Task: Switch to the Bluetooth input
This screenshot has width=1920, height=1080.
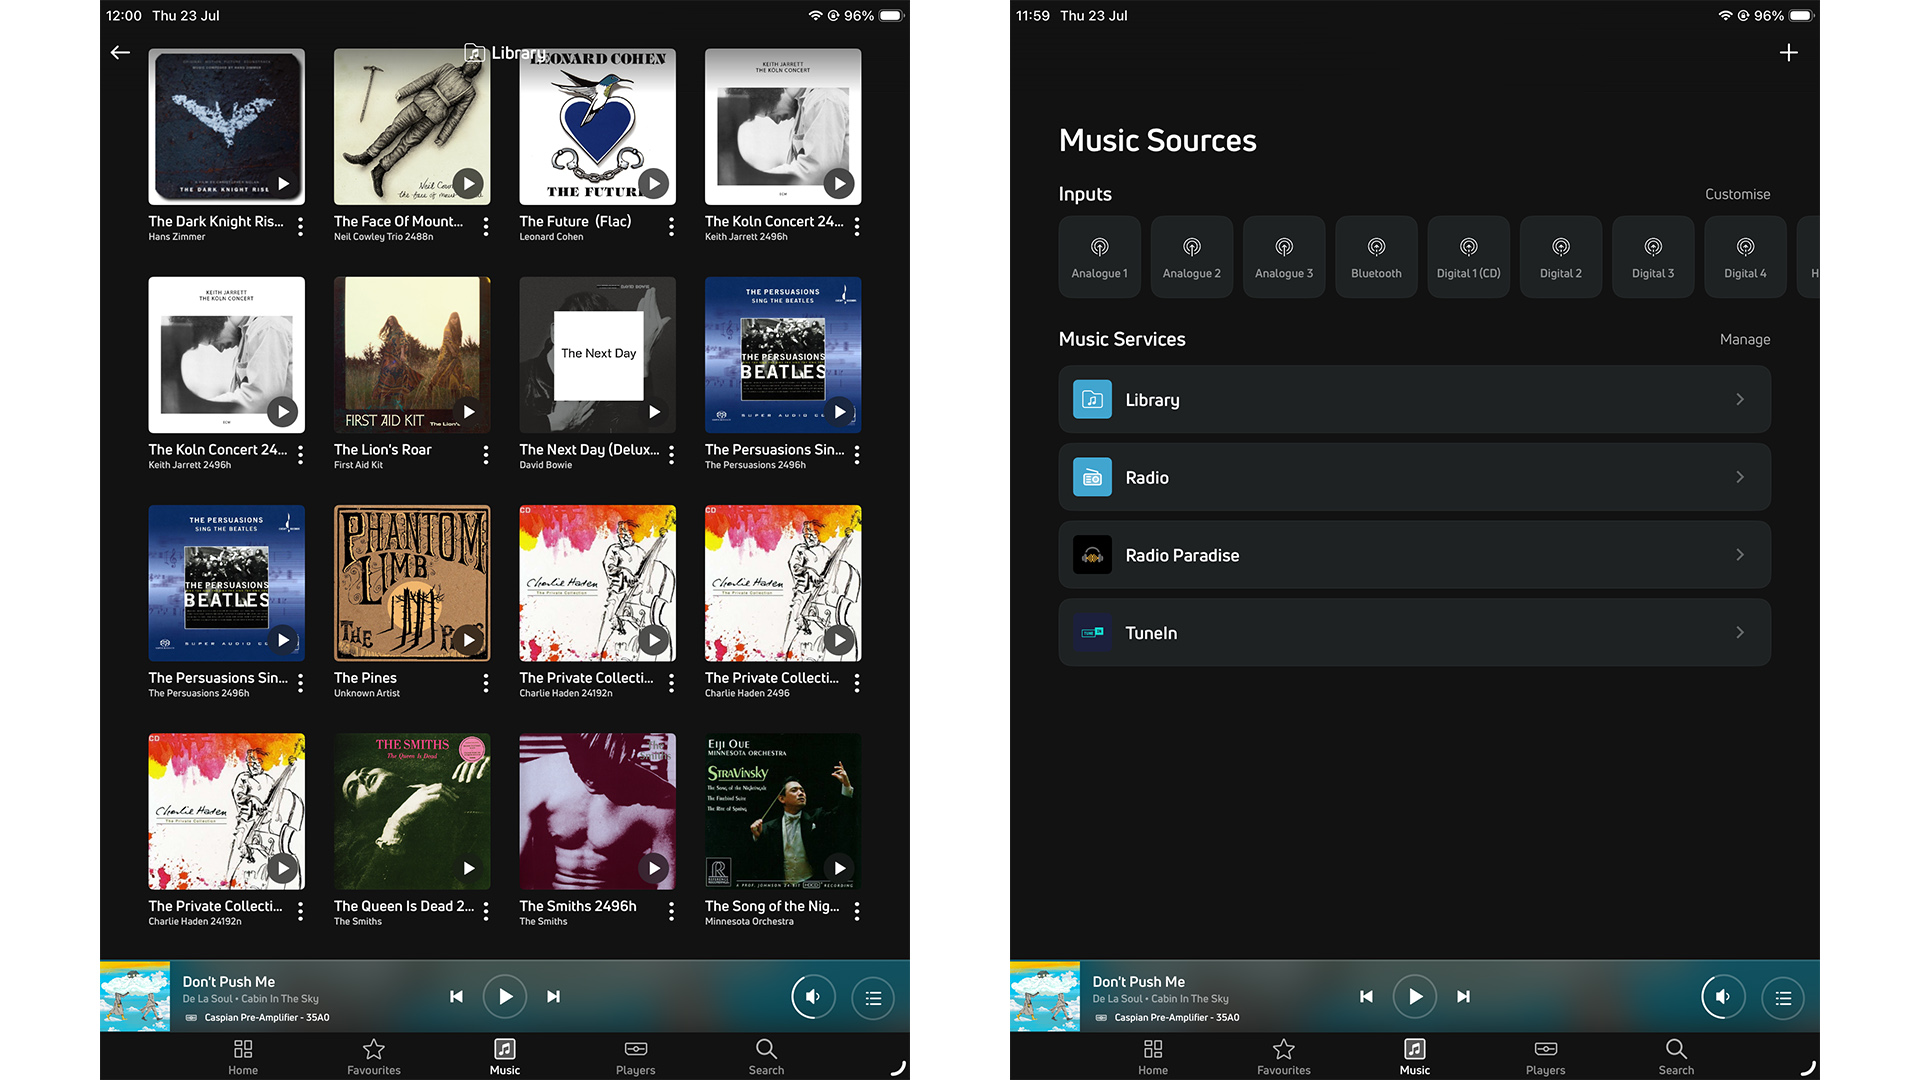Action: [1376, 257]
